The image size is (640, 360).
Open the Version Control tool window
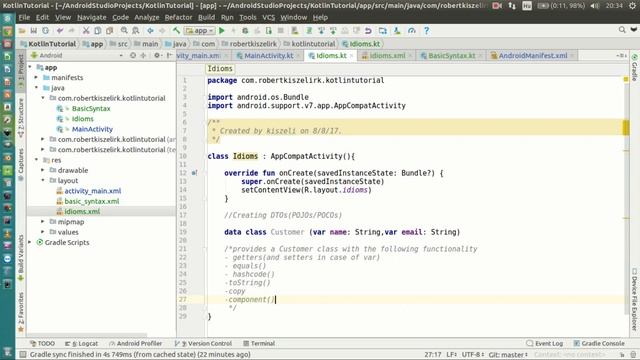pos(203,343)
